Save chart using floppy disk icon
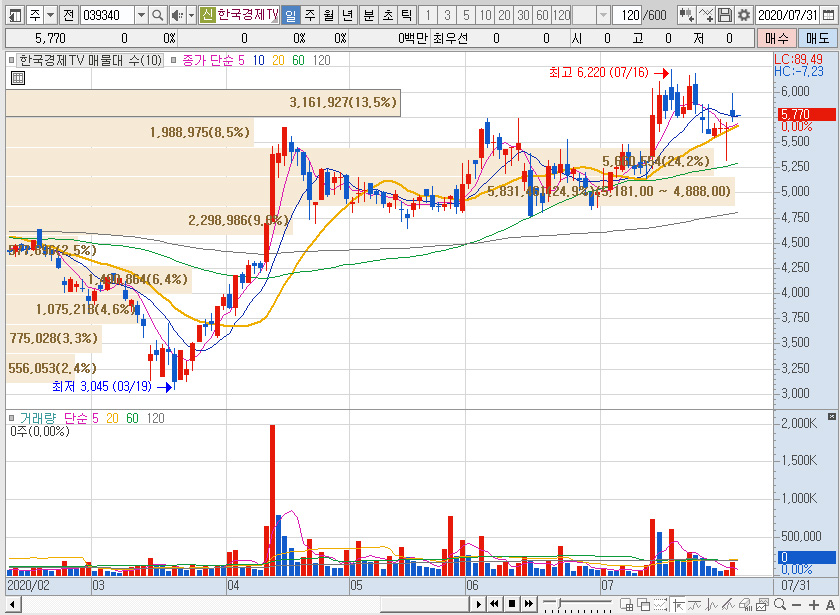The image size is (840, 615). 725,15
